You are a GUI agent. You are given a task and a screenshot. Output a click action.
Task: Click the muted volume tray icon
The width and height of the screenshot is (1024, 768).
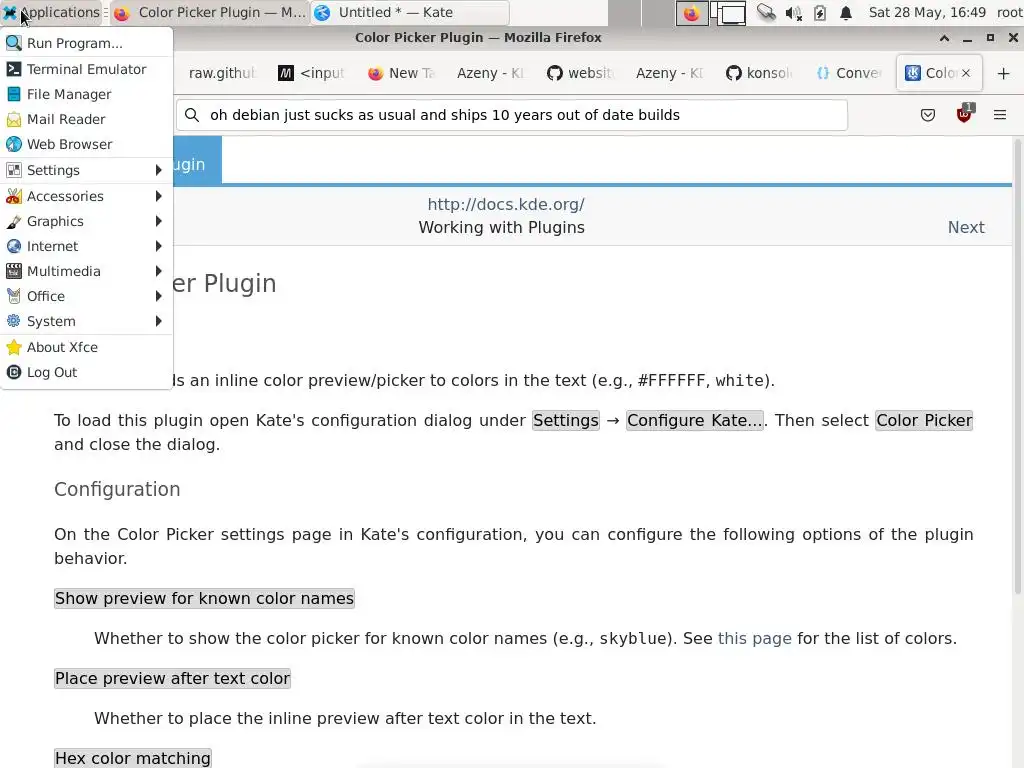click(793, 13)
